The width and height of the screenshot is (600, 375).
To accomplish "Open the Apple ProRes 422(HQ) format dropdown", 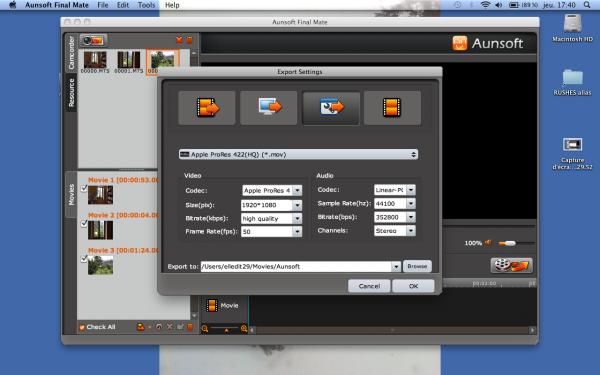I will 298,154.
